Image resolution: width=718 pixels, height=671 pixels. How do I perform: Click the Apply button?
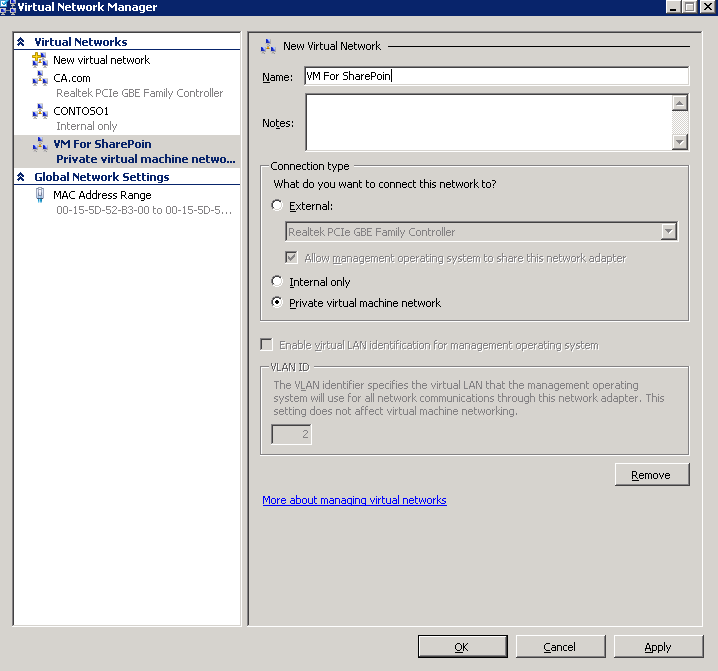pyautogui.click(x=658, y=647)
